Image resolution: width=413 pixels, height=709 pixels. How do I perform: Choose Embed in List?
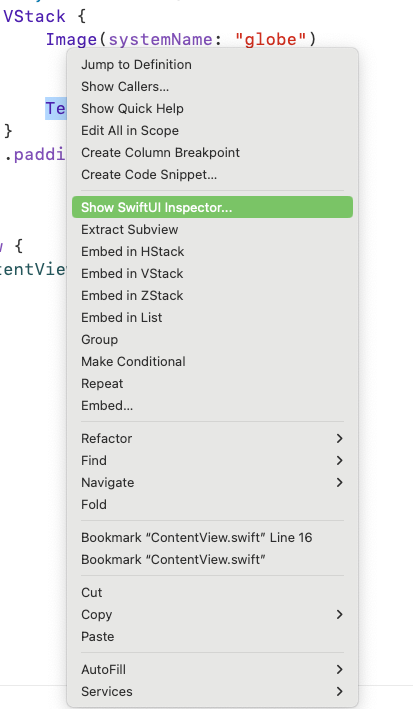tap(212, 317)
